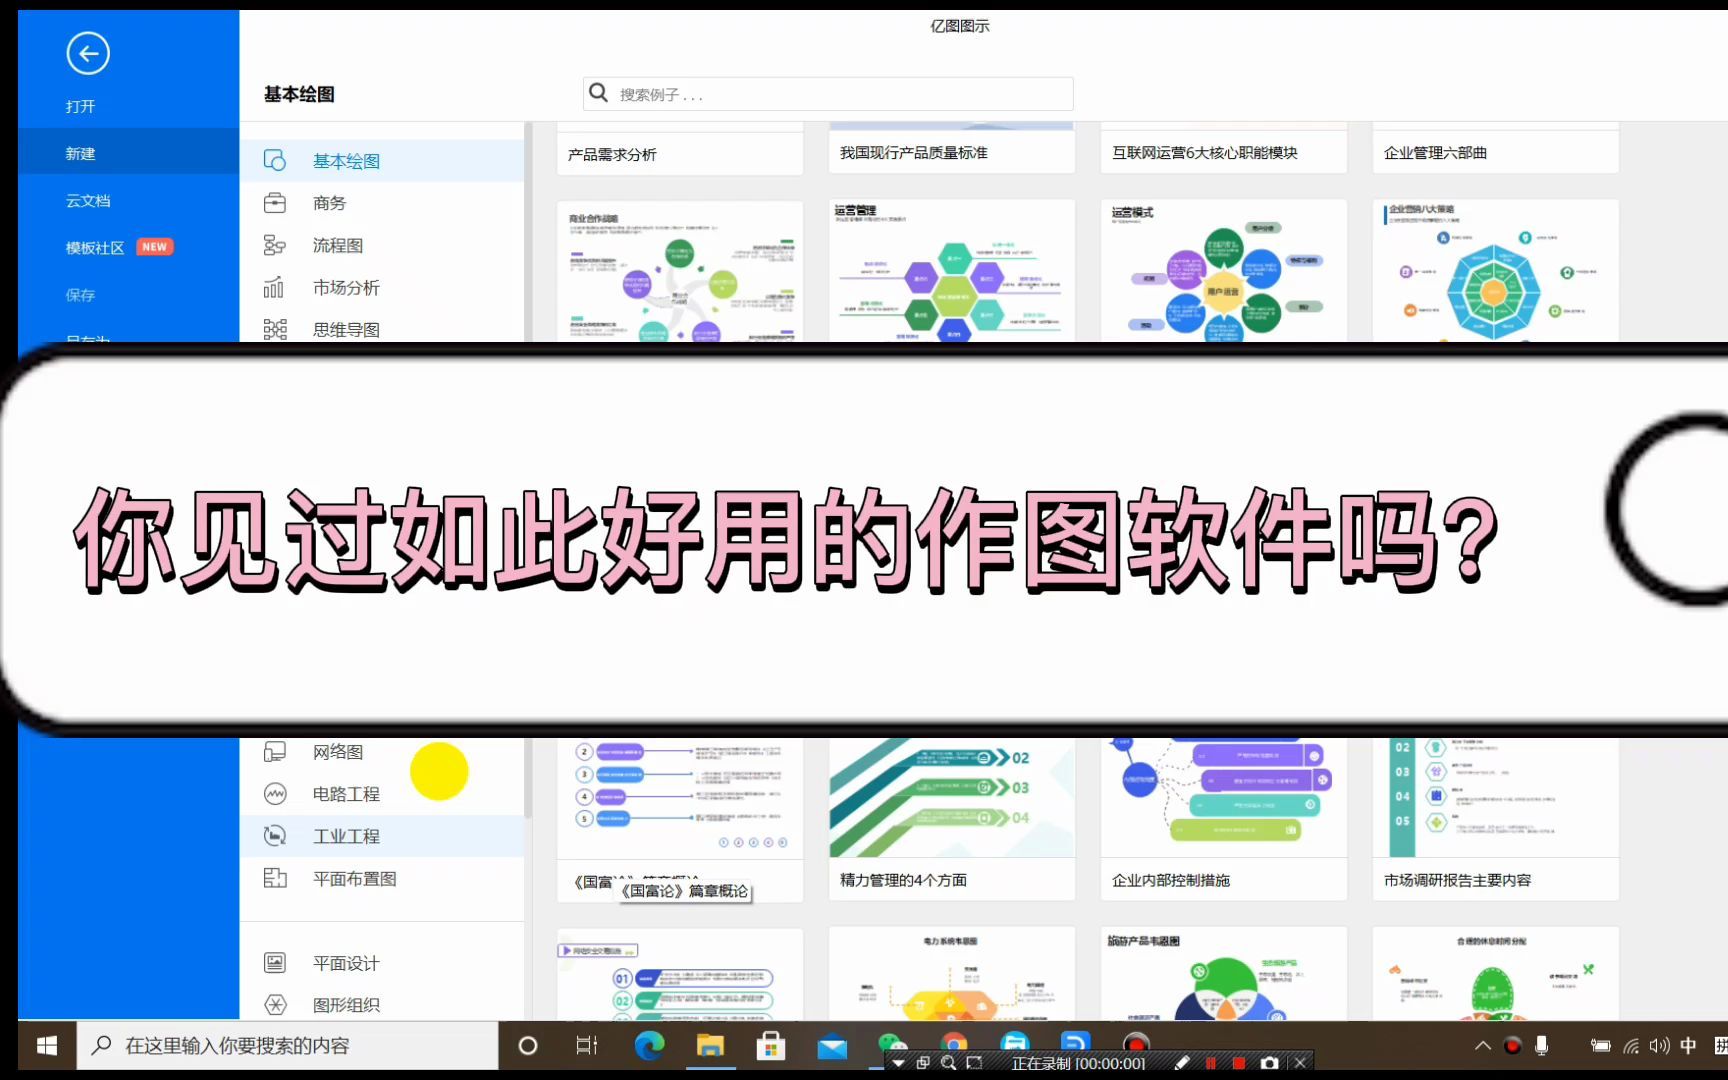Select the 基本绘图 category icon

pyautogui.click(x=274, y=161)
